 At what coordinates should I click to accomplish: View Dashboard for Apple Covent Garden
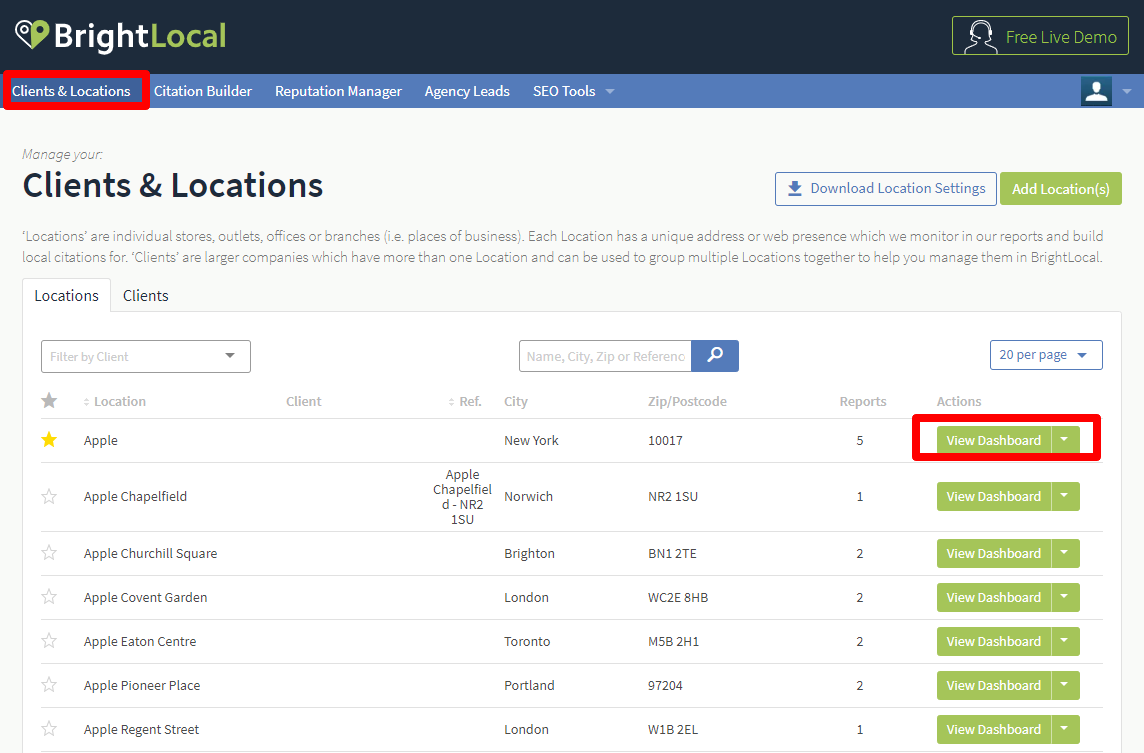coord(994,597)
